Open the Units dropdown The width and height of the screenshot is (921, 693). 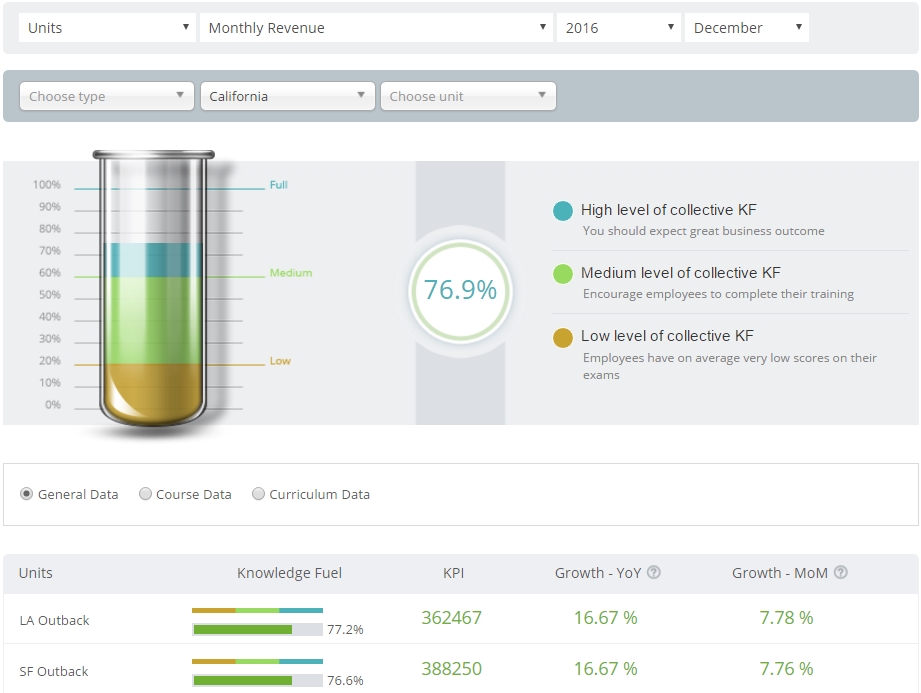click(x=107, y=28)
